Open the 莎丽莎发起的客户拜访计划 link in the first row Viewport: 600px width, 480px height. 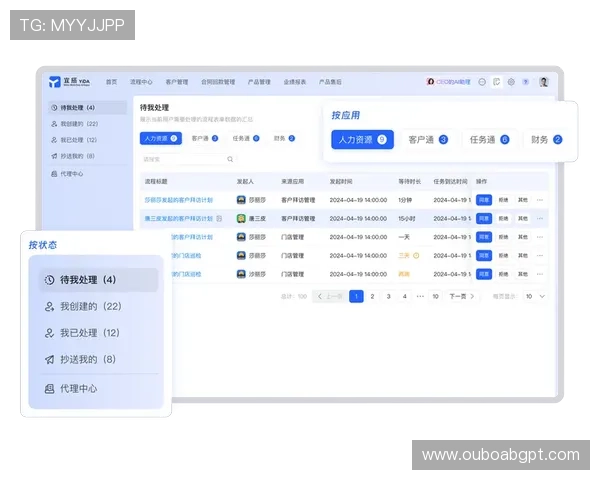179,200
